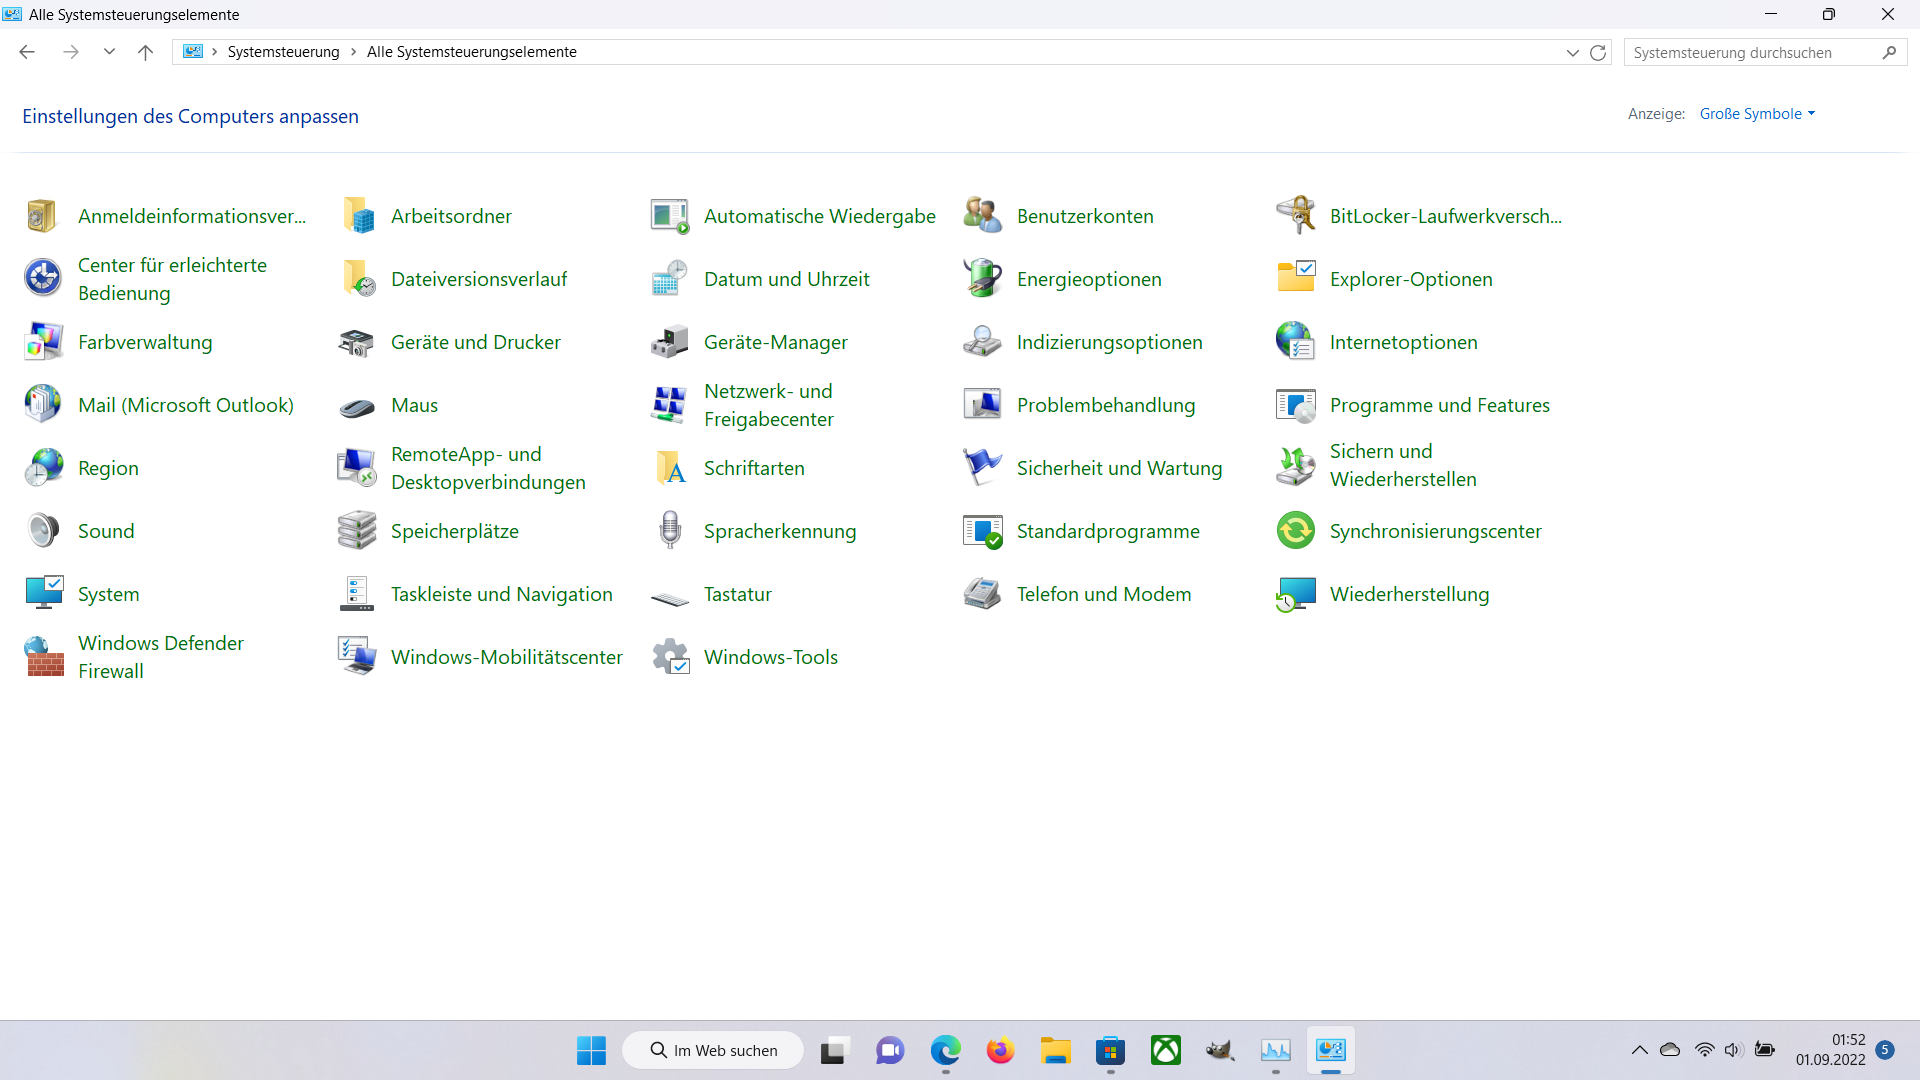Expand breadcrumb arrow after Systemsteuerung
This screenshot has height=1080, width=1920.
click(353, 52)
